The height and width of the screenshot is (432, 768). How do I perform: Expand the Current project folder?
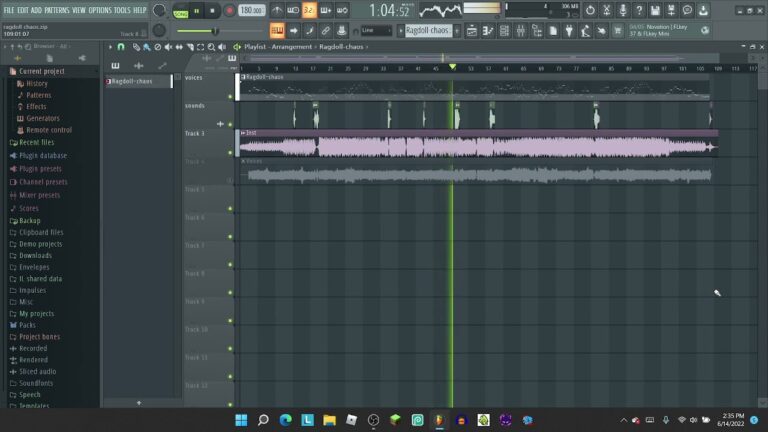tap(42, 72)
